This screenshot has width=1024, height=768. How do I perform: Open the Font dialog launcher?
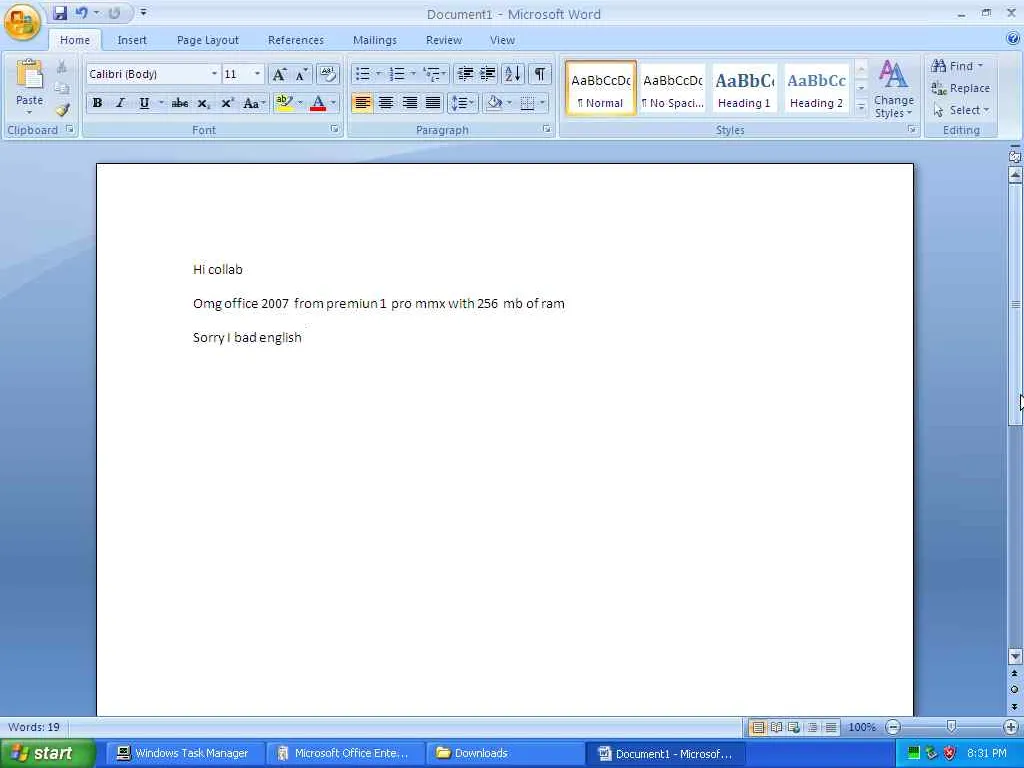pyautogui.click(x=334, y=129)
